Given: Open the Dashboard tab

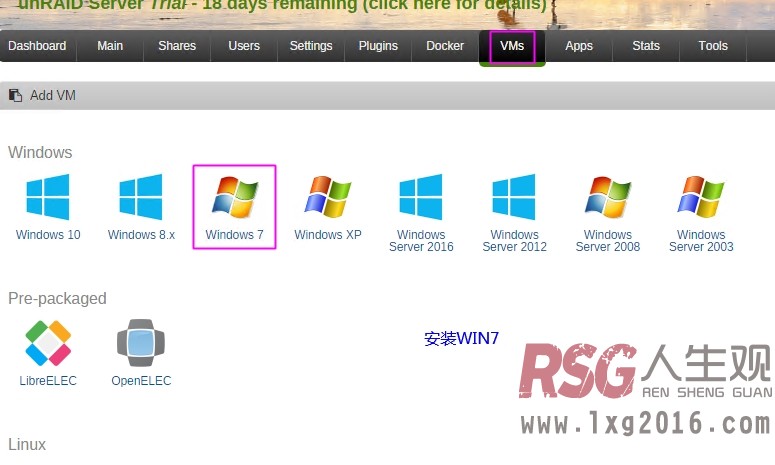Looking at the screenshot, I should 37,46.
